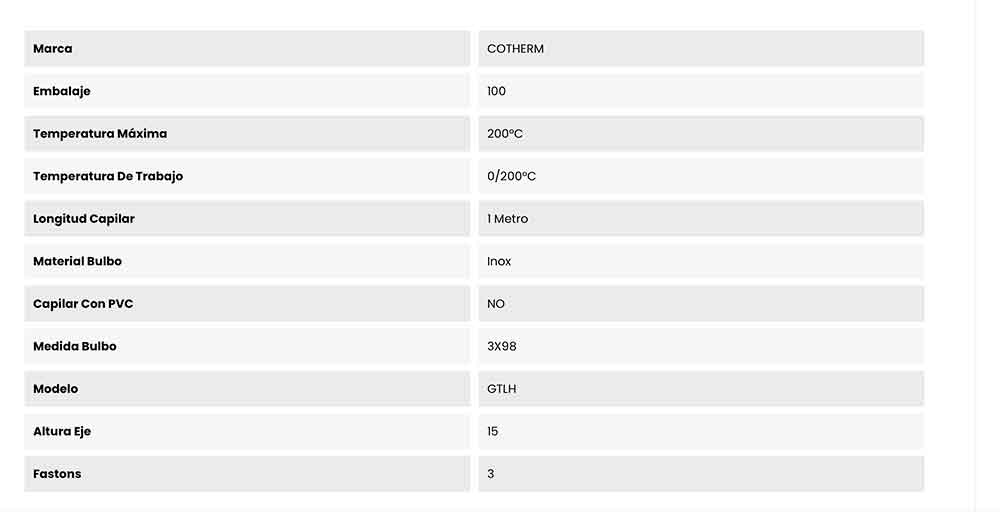Click the Temperatura Máxima label
This screenshot has width=1000, height=512.
[x=100, y=134]
